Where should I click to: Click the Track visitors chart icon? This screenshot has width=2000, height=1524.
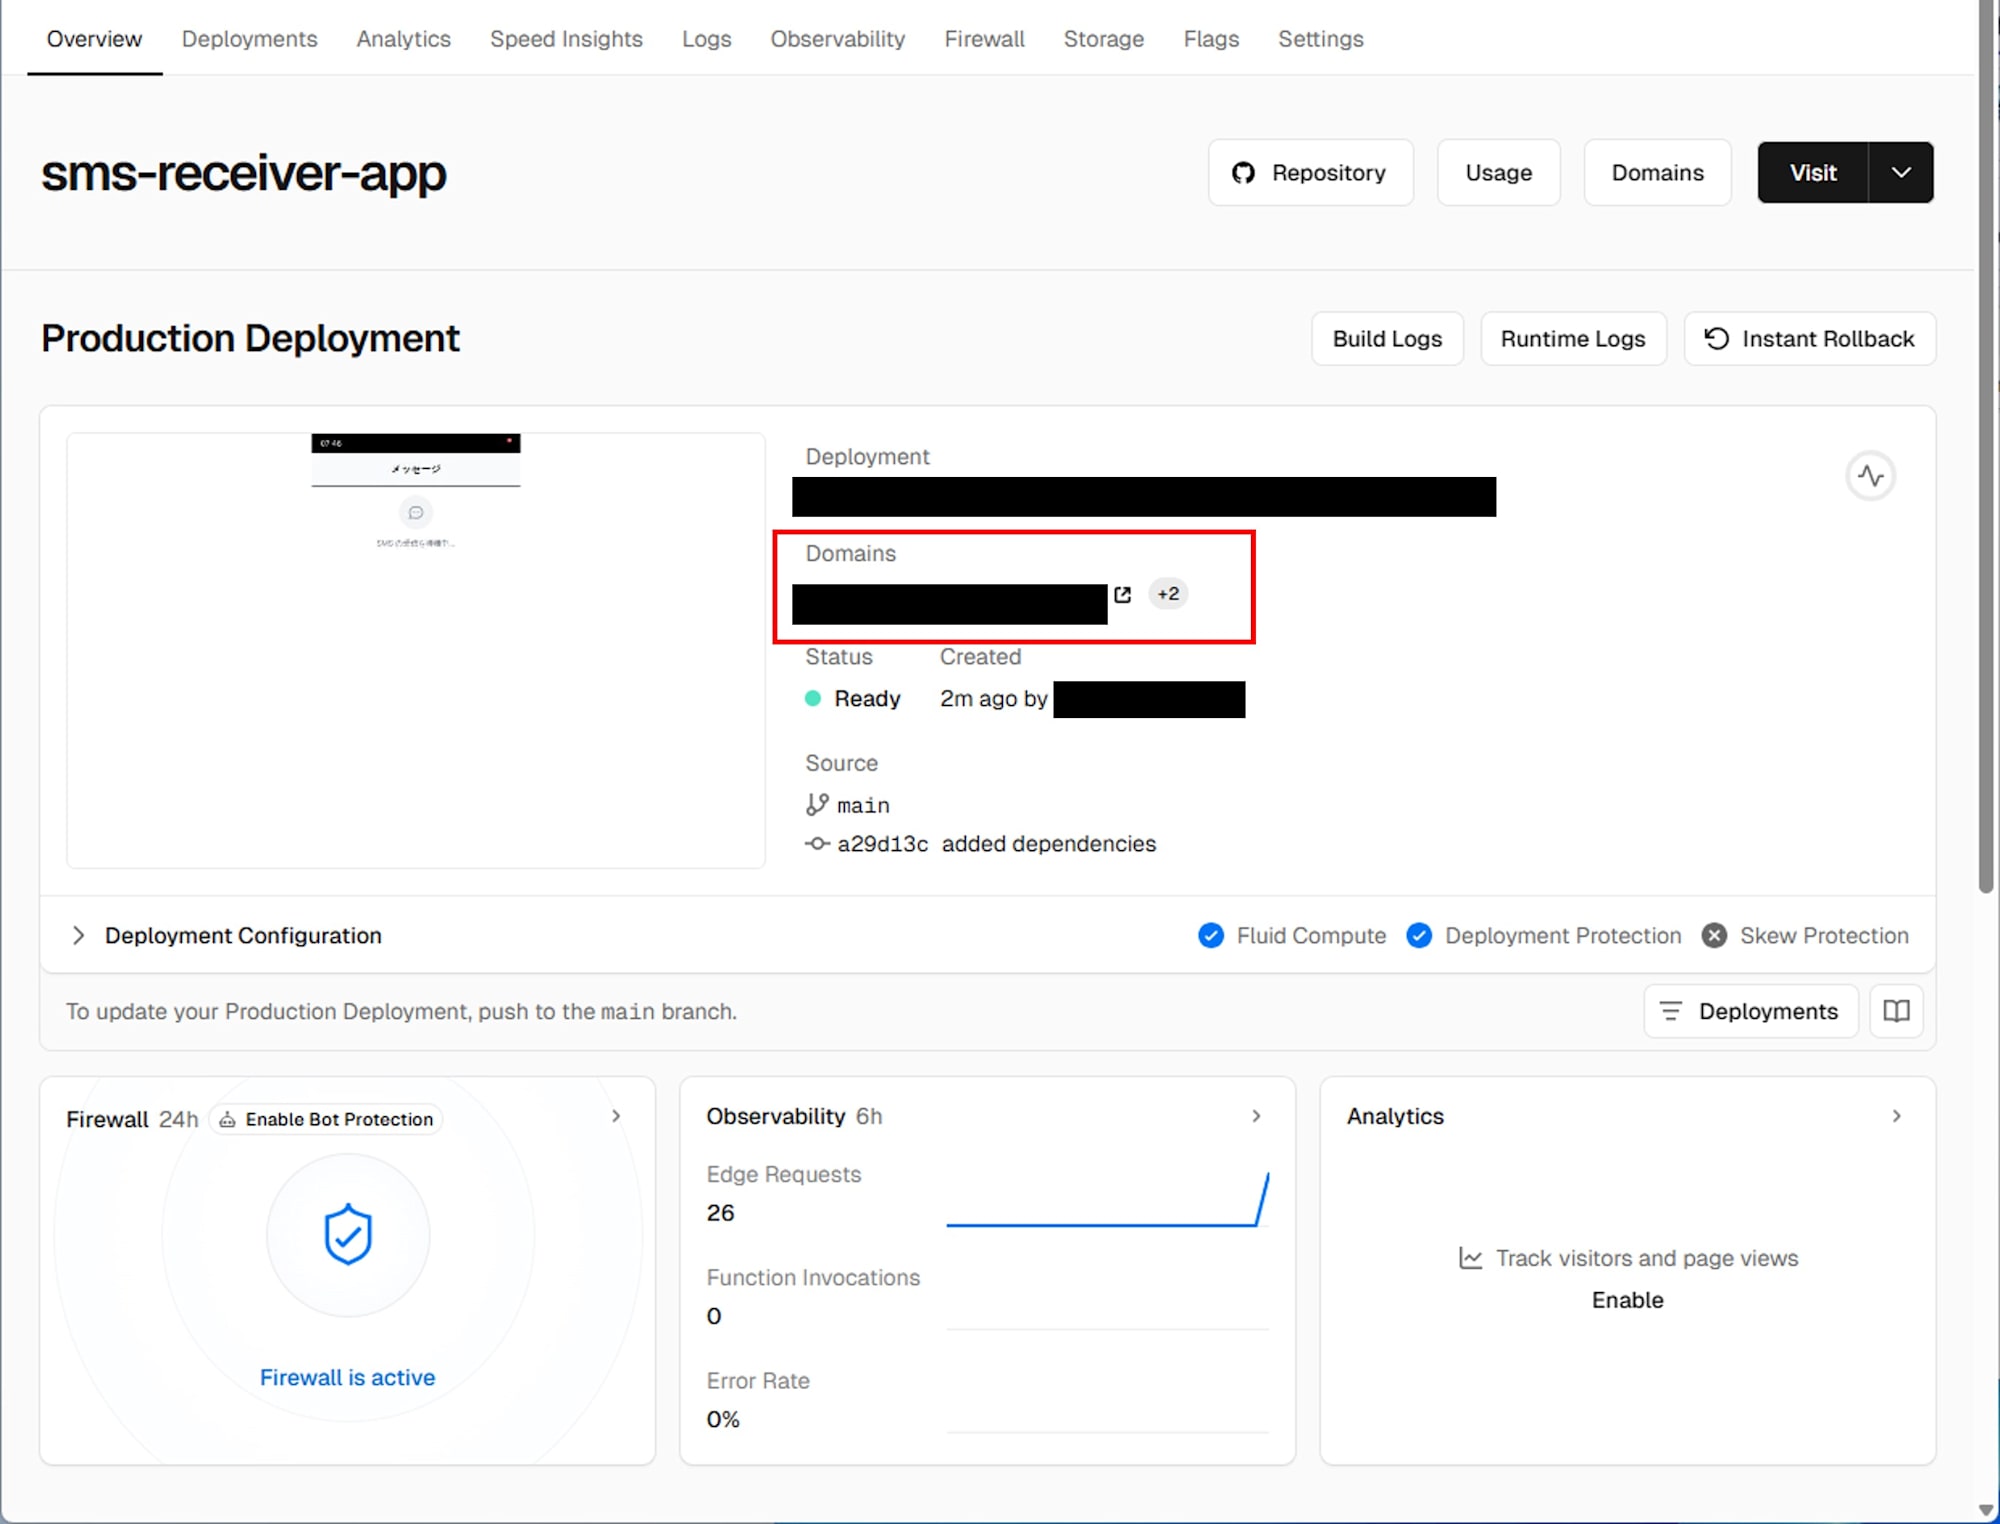pyautogui.click(x=1470, y=1258)
